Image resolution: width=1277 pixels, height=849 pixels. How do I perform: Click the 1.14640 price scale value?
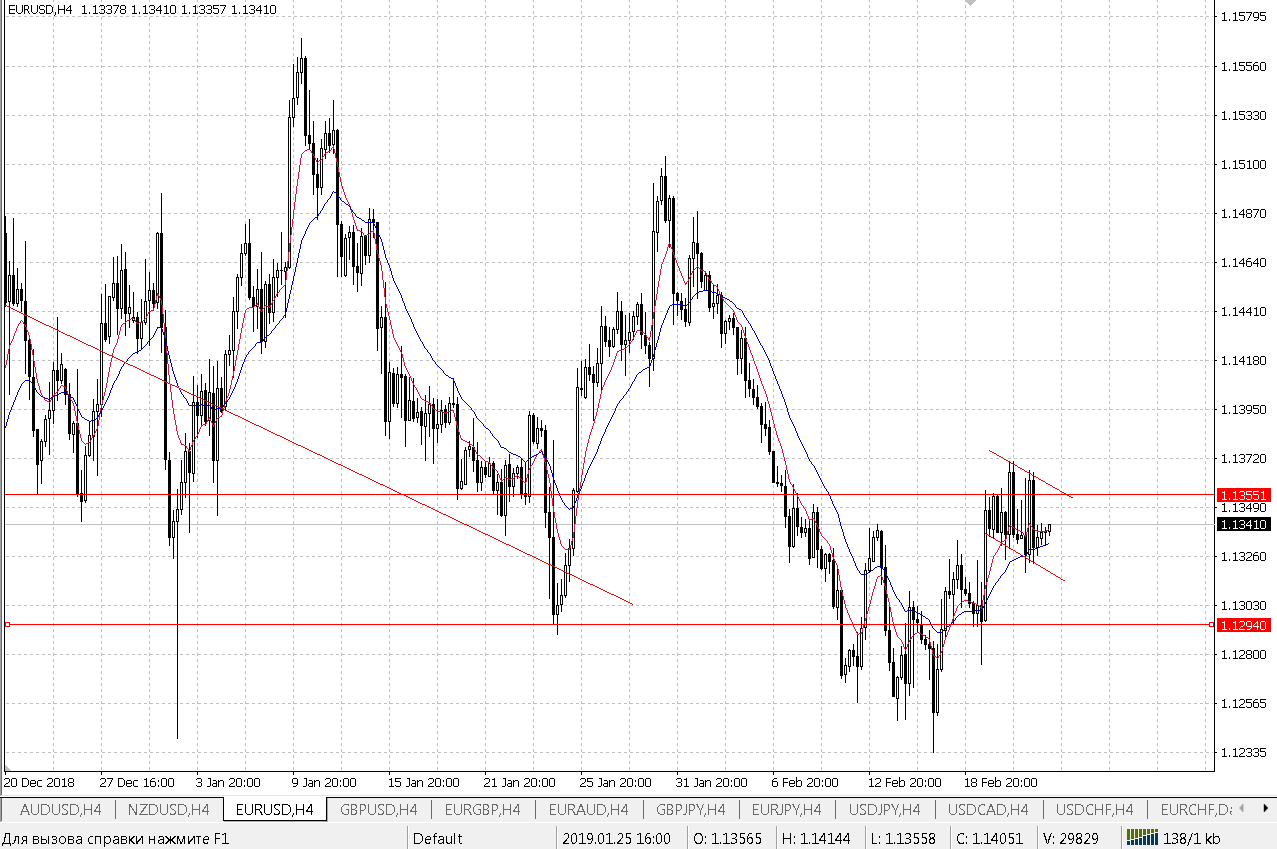click(1245, 262)
